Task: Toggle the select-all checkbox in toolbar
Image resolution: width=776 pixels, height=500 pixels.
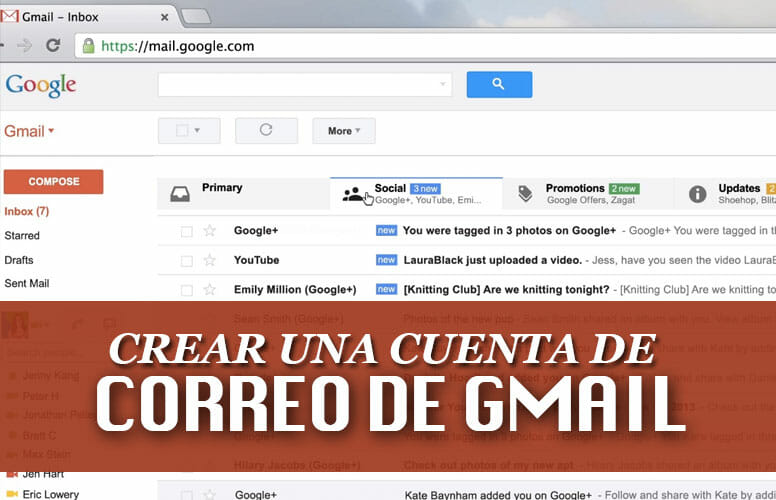Action: coord(182,130)
